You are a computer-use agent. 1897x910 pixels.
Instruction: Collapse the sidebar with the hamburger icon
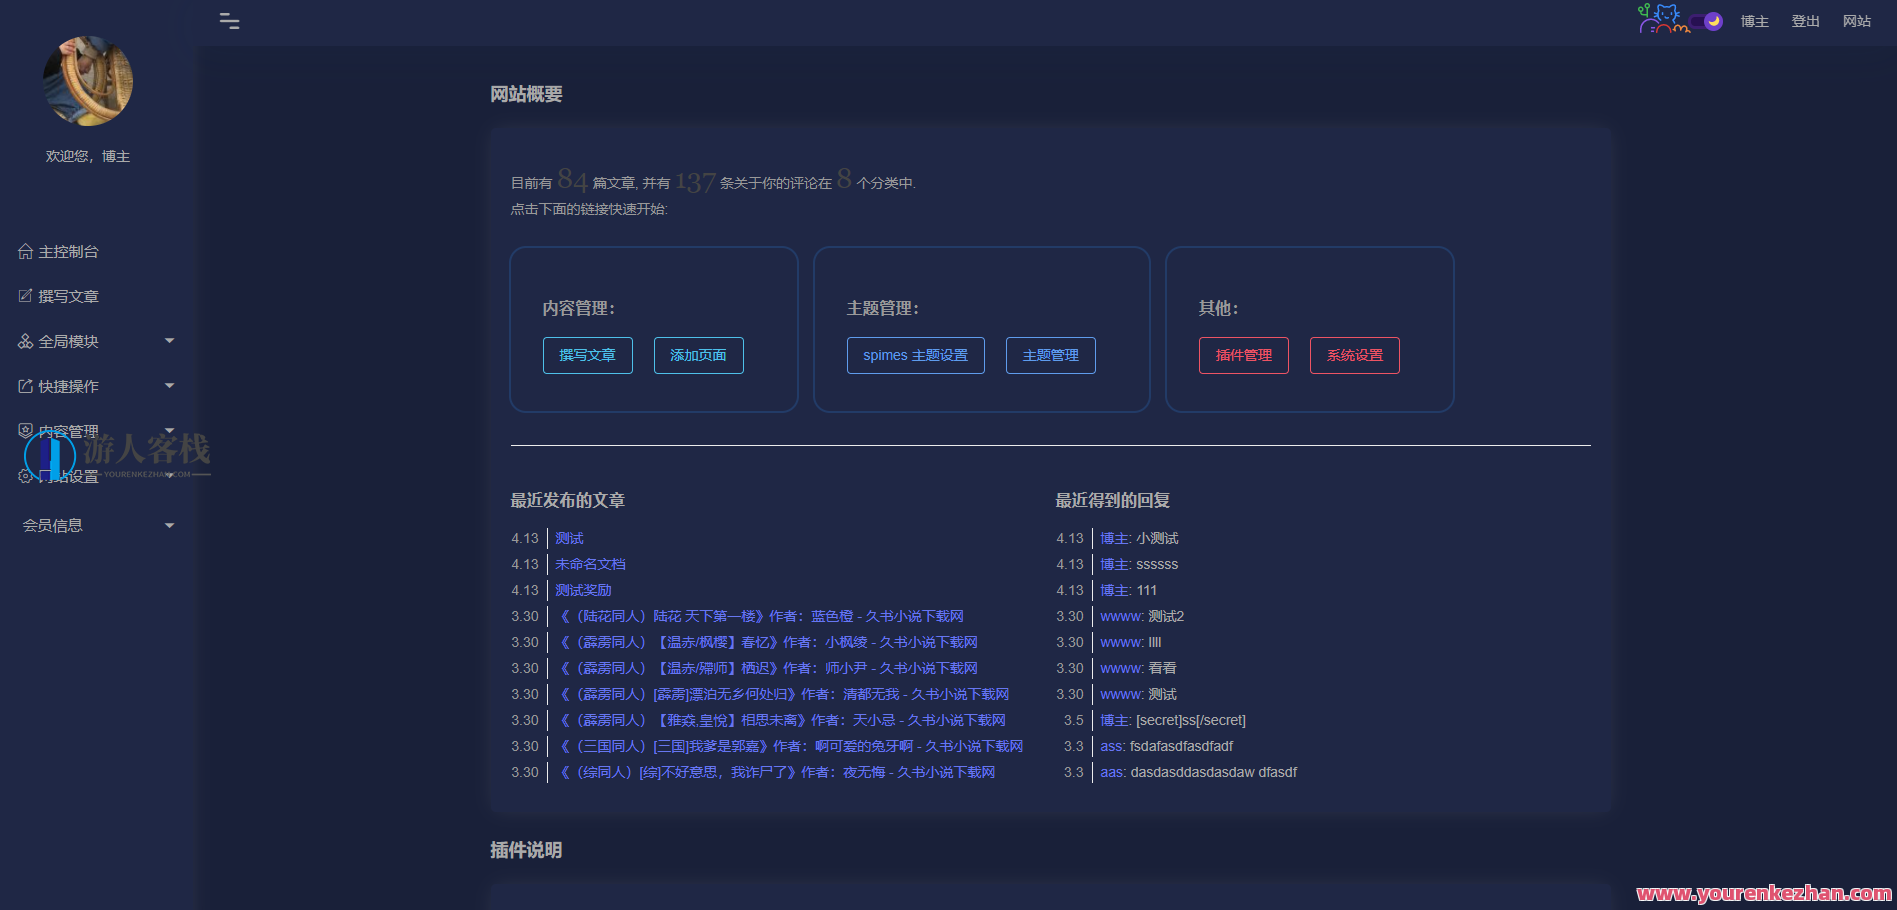229,21
